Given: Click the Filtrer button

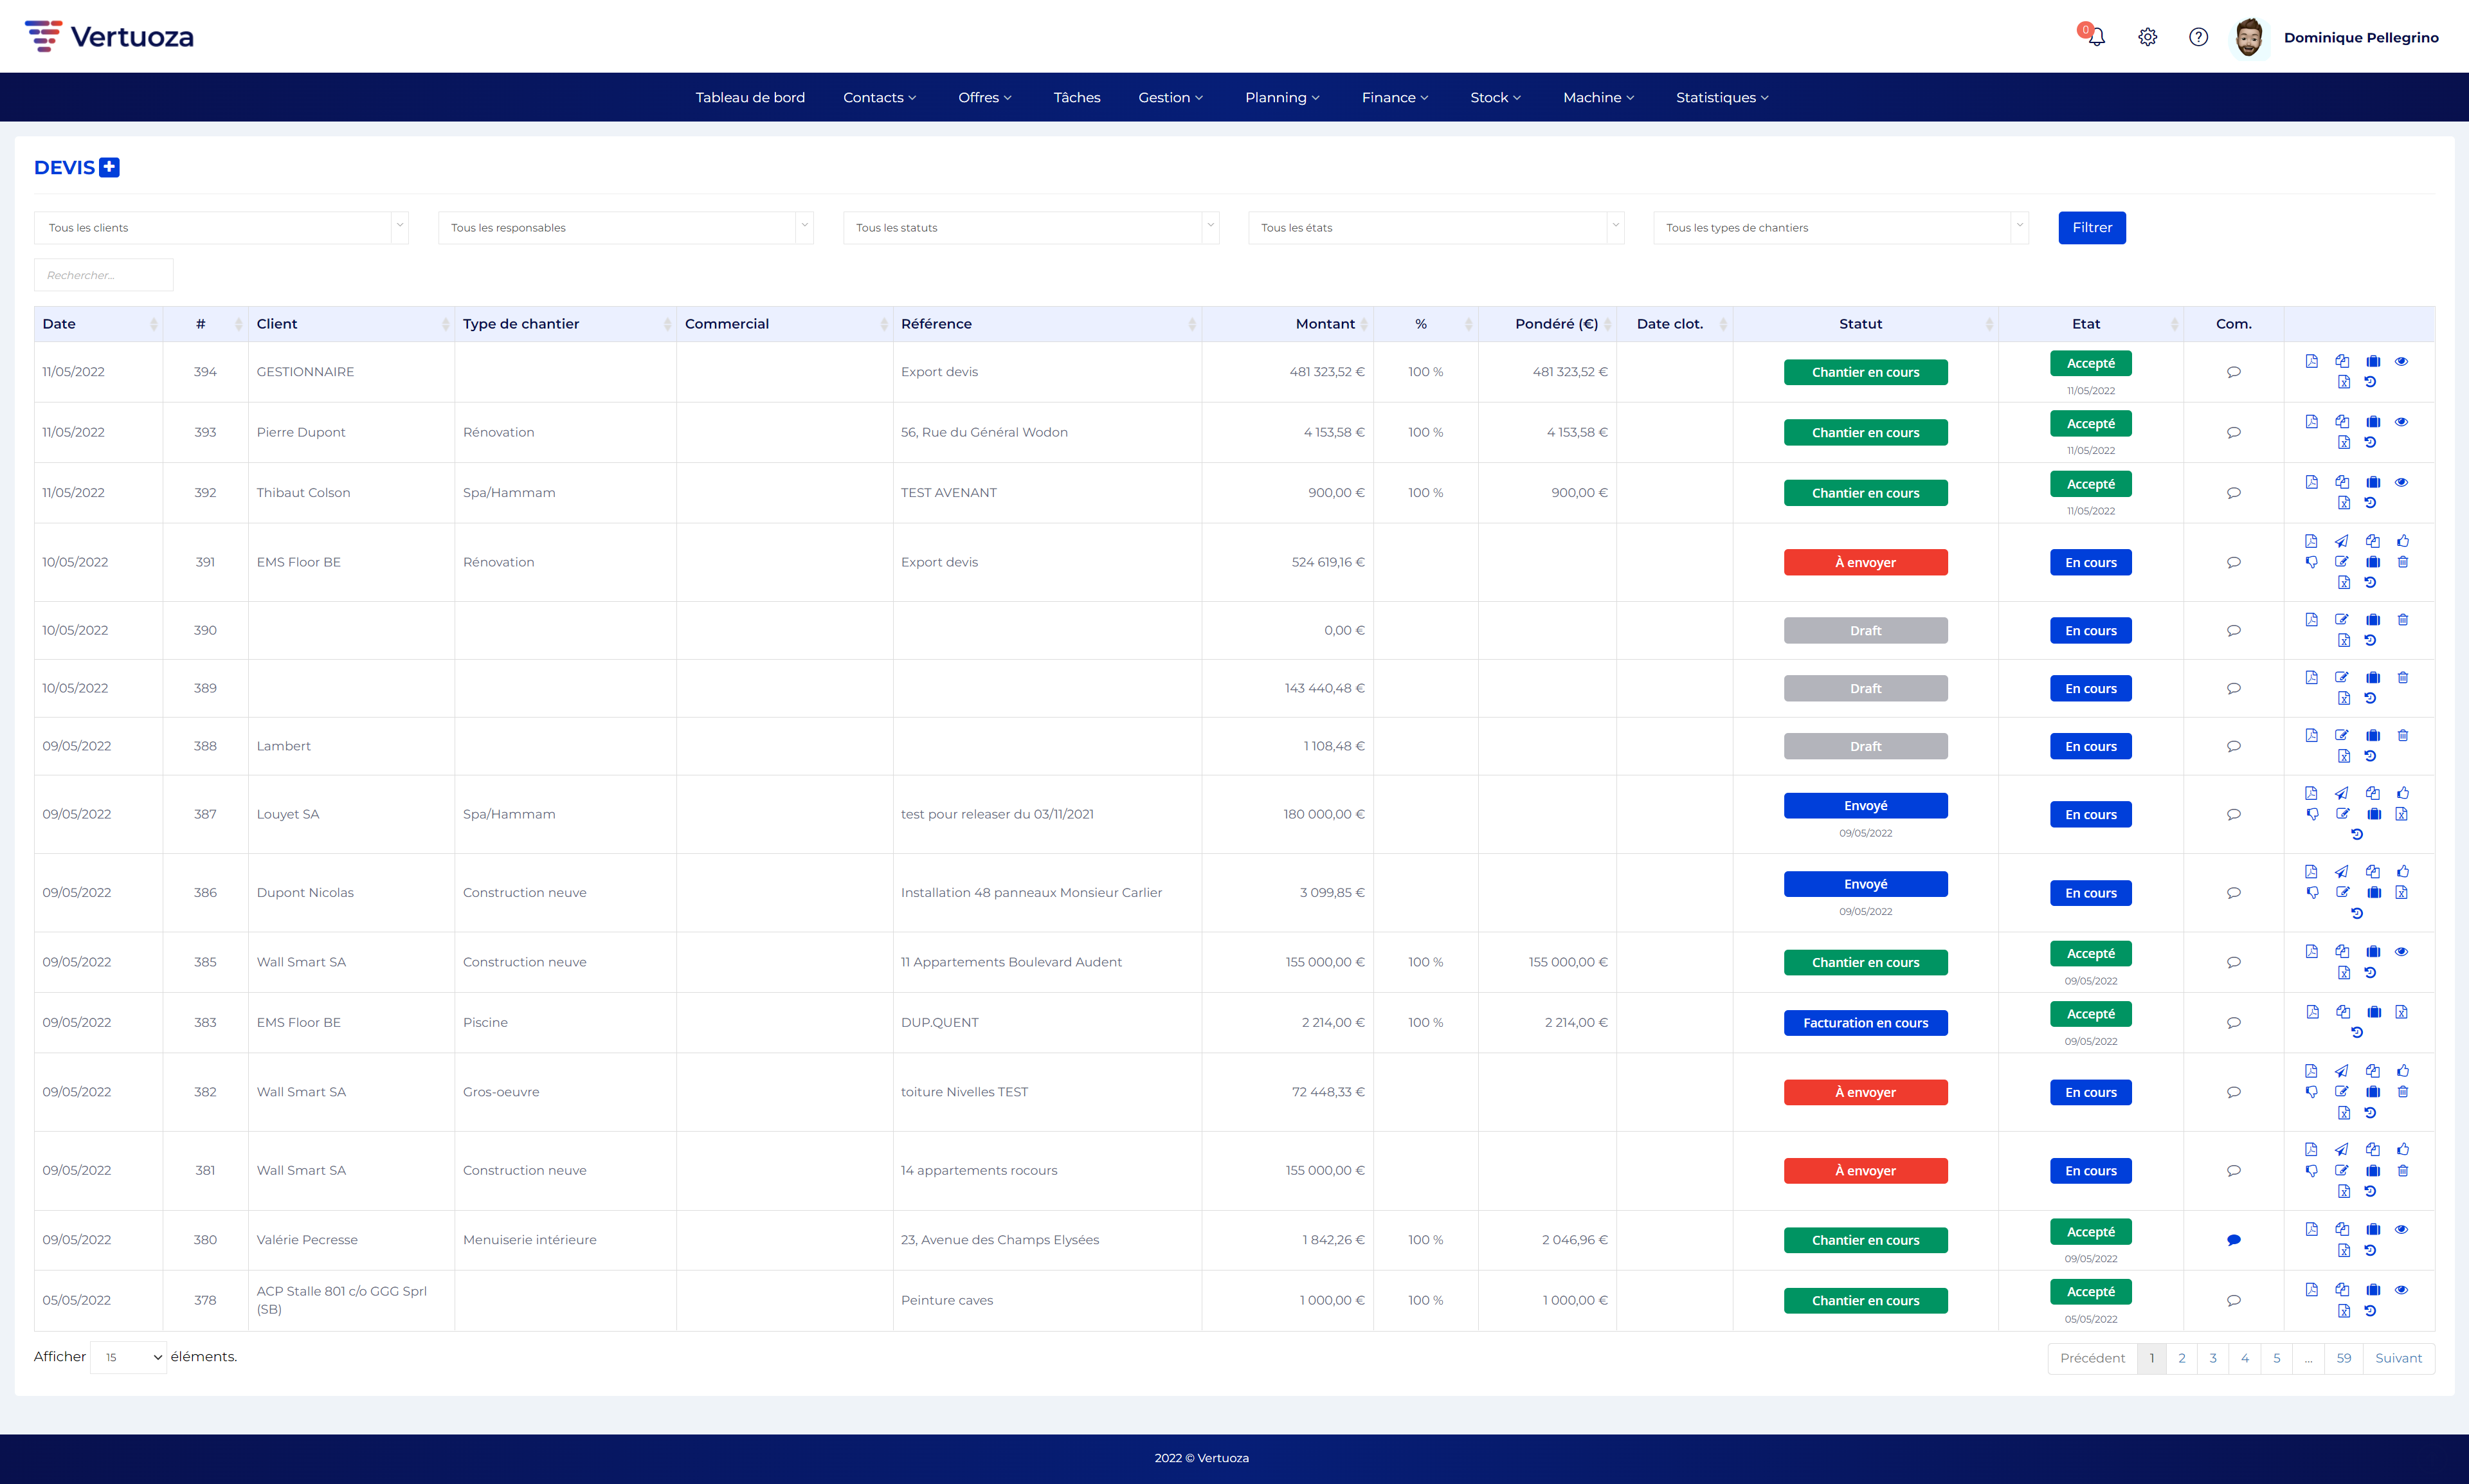Looking at the screenshot, I should click(x=2091, y=228).
